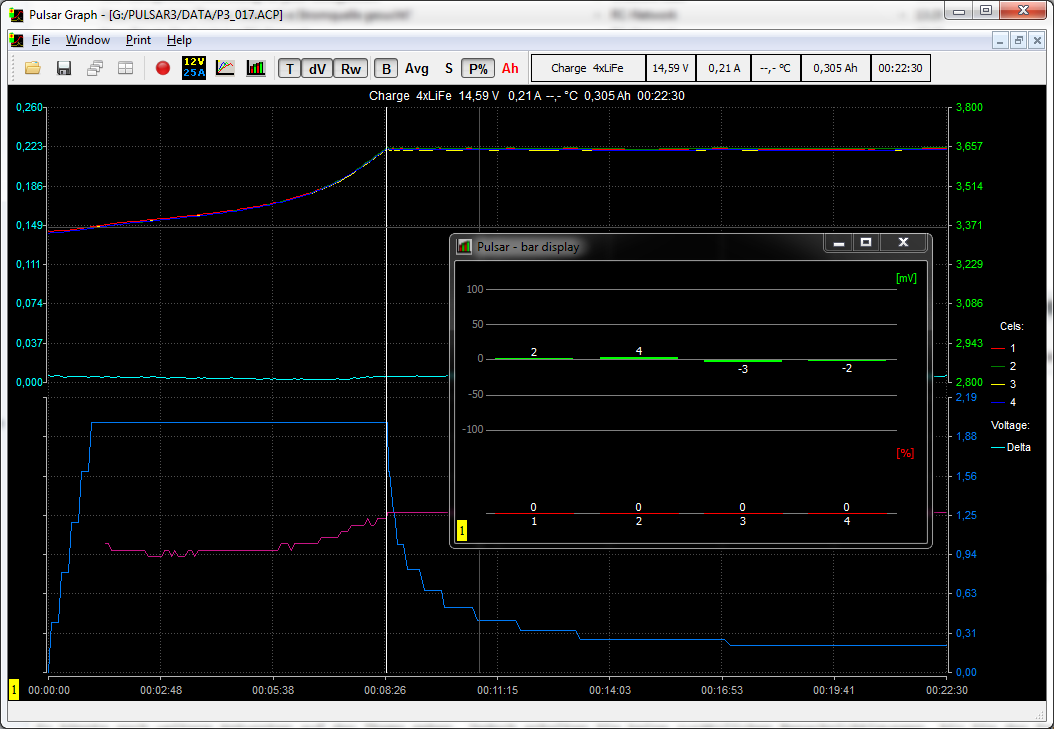This screenshot has height=729, width=1054.
Task: Click the 0,305 Ah capacity field
Action: (836, 68)
